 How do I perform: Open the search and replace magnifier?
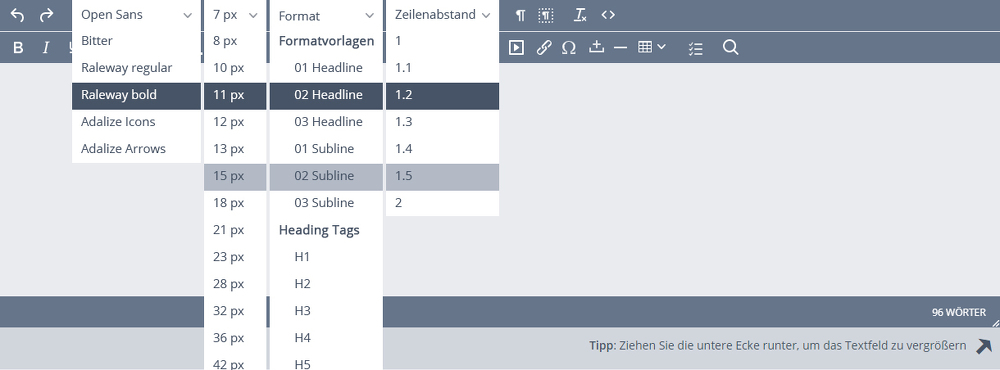[731, 47]
